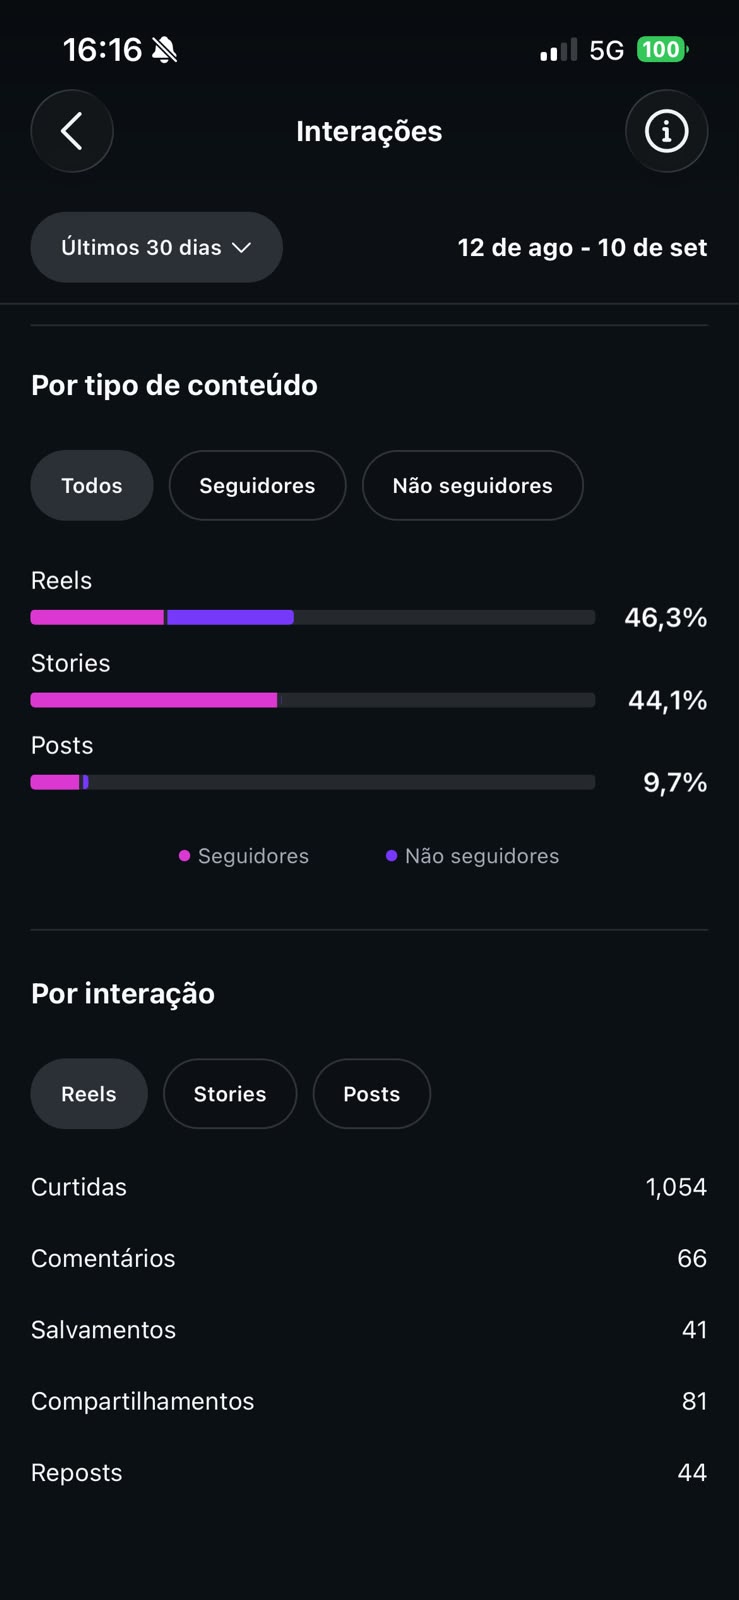Open the info icon at top right
Viewport: 739px width, 1600px height.
pos(667,131)
